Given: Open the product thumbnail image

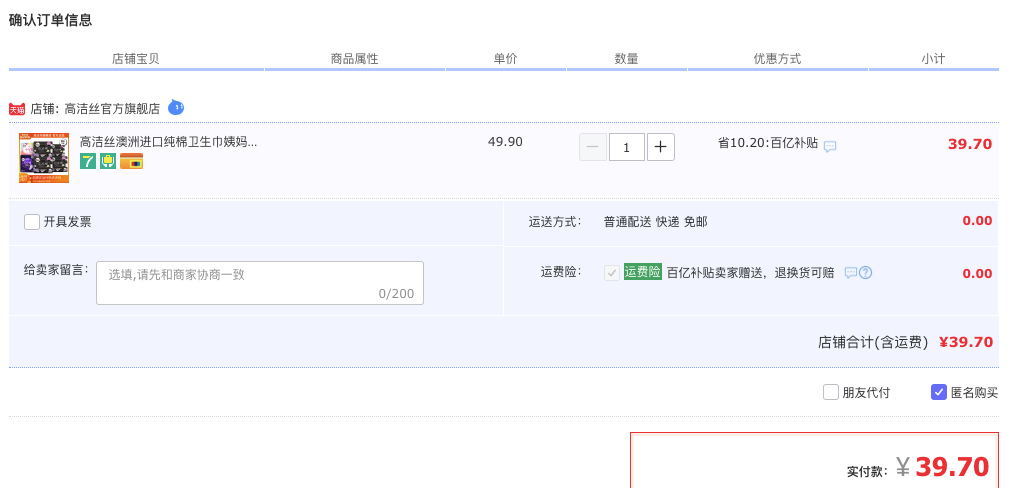Looking at the screenshot, I should [x=44, y=158].
